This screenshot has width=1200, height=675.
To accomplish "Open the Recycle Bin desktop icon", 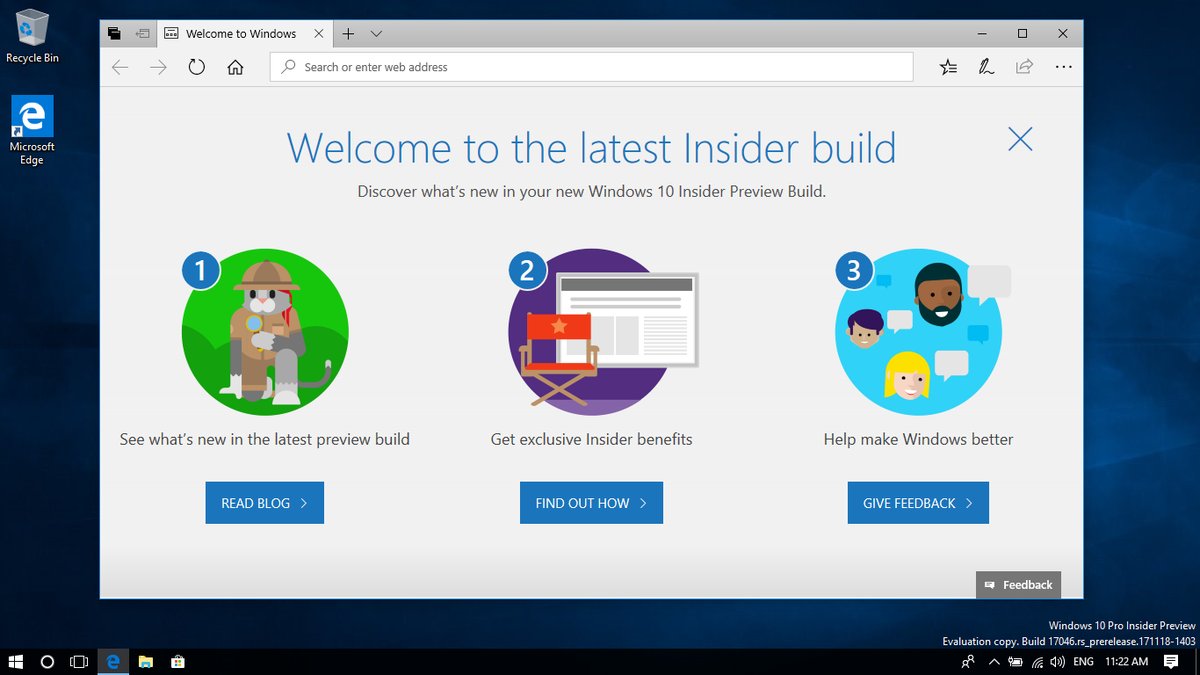I will 32,36.
